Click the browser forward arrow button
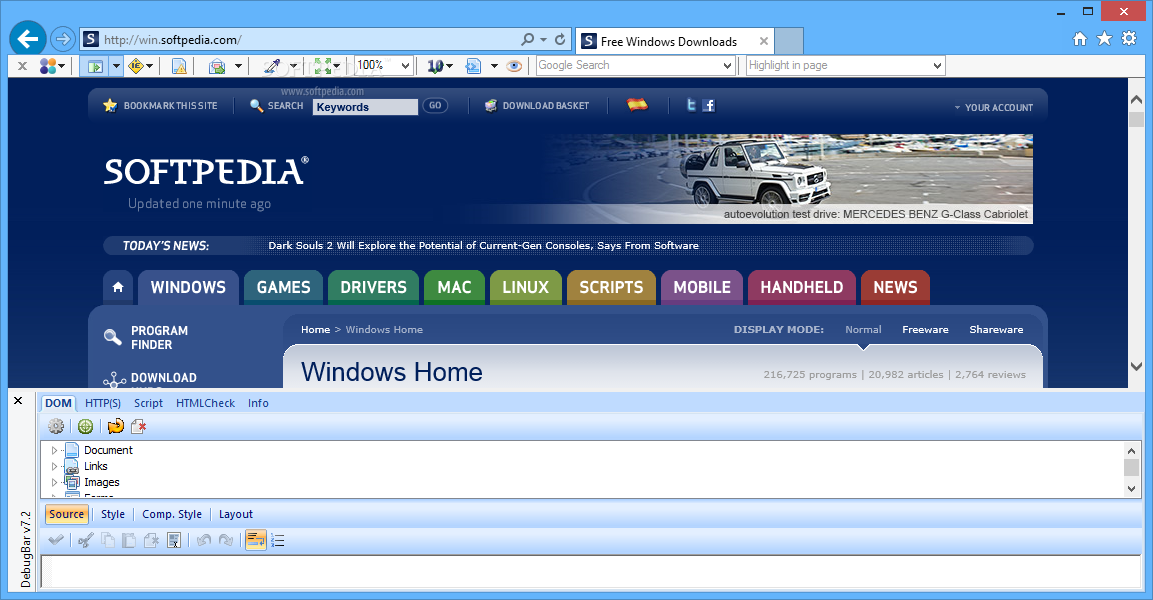The height and width of the screenshot is (600, 1153). [x=63, y=39]
